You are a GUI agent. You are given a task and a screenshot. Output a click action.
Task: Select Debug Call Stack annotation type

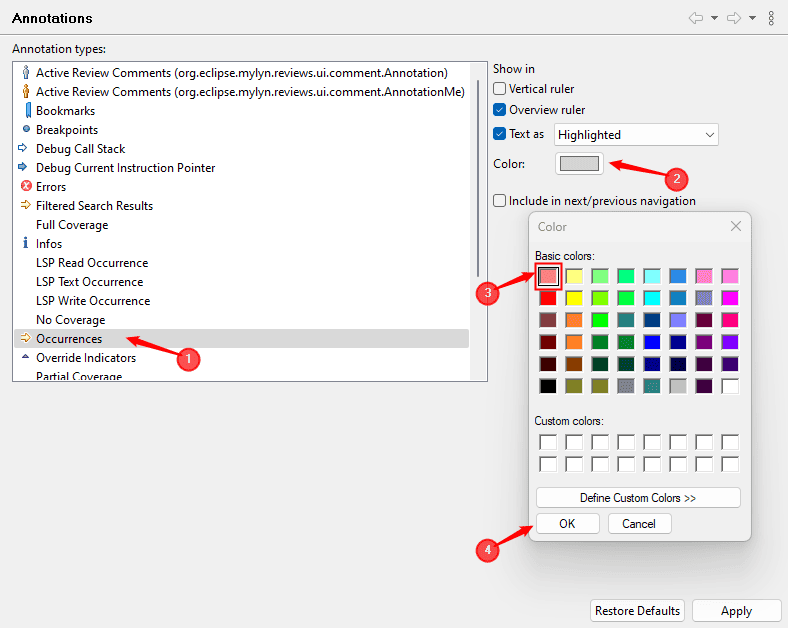click(x=242, y=149)
